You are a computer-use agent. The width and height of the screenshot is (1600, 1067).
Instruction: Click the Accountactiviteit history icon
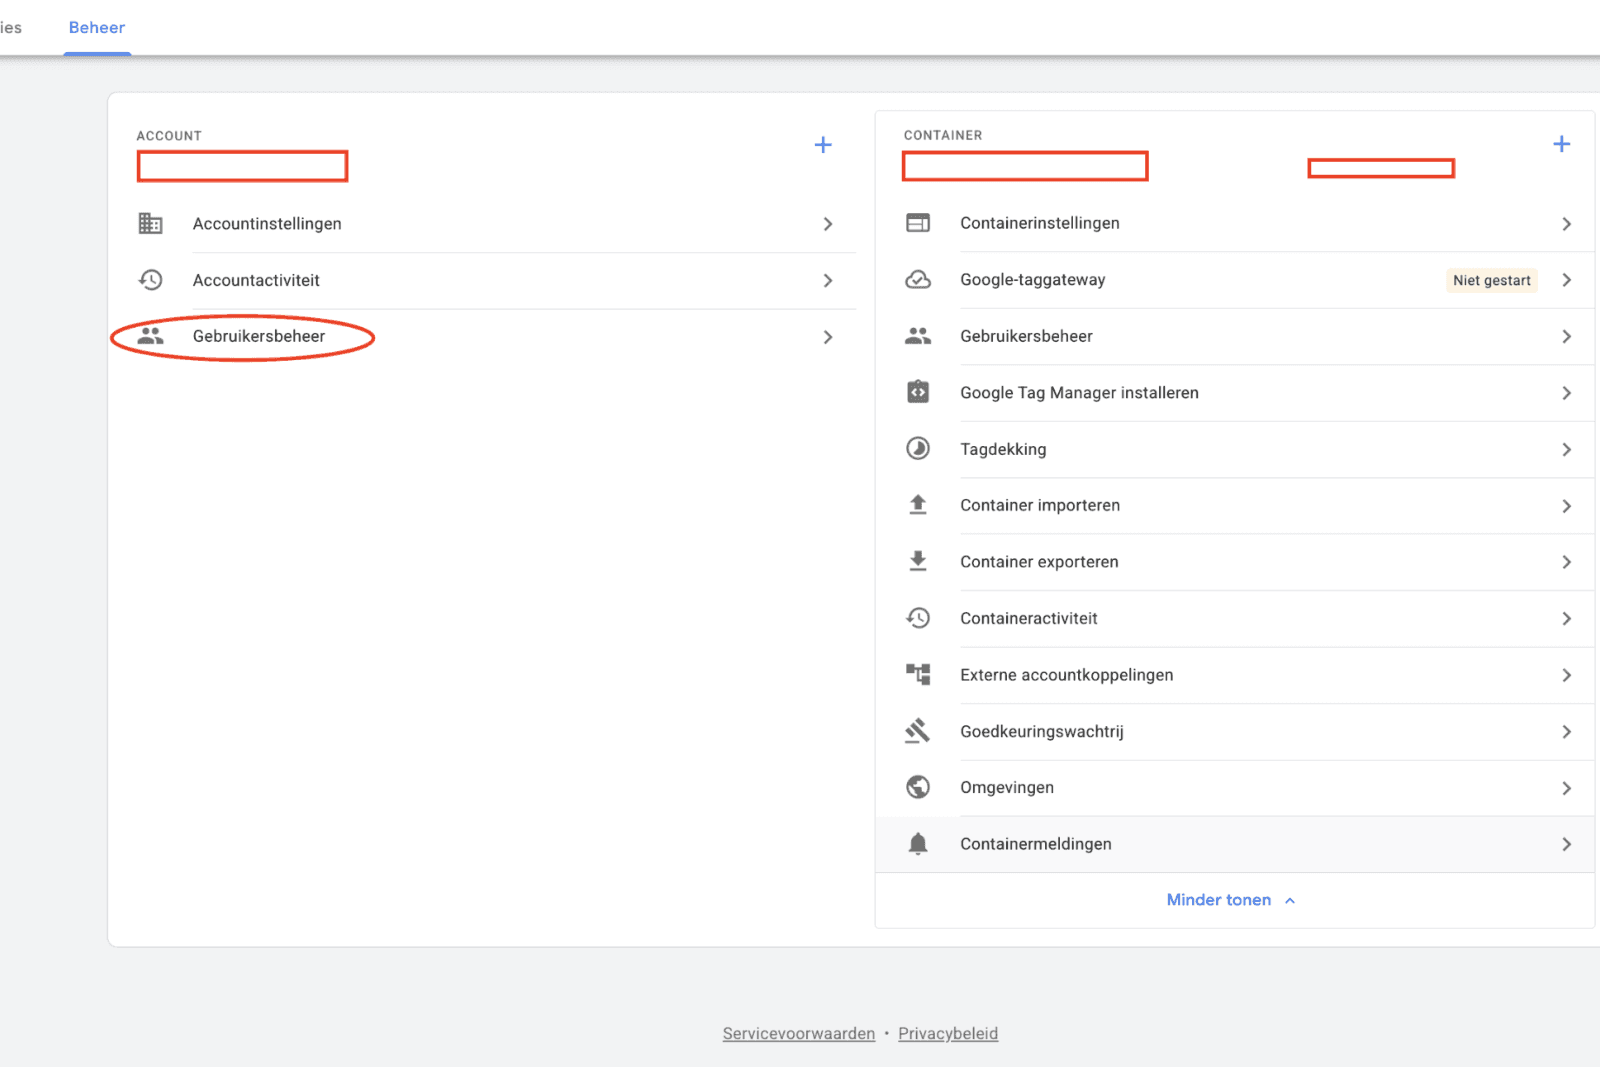[x=150, y=280]
